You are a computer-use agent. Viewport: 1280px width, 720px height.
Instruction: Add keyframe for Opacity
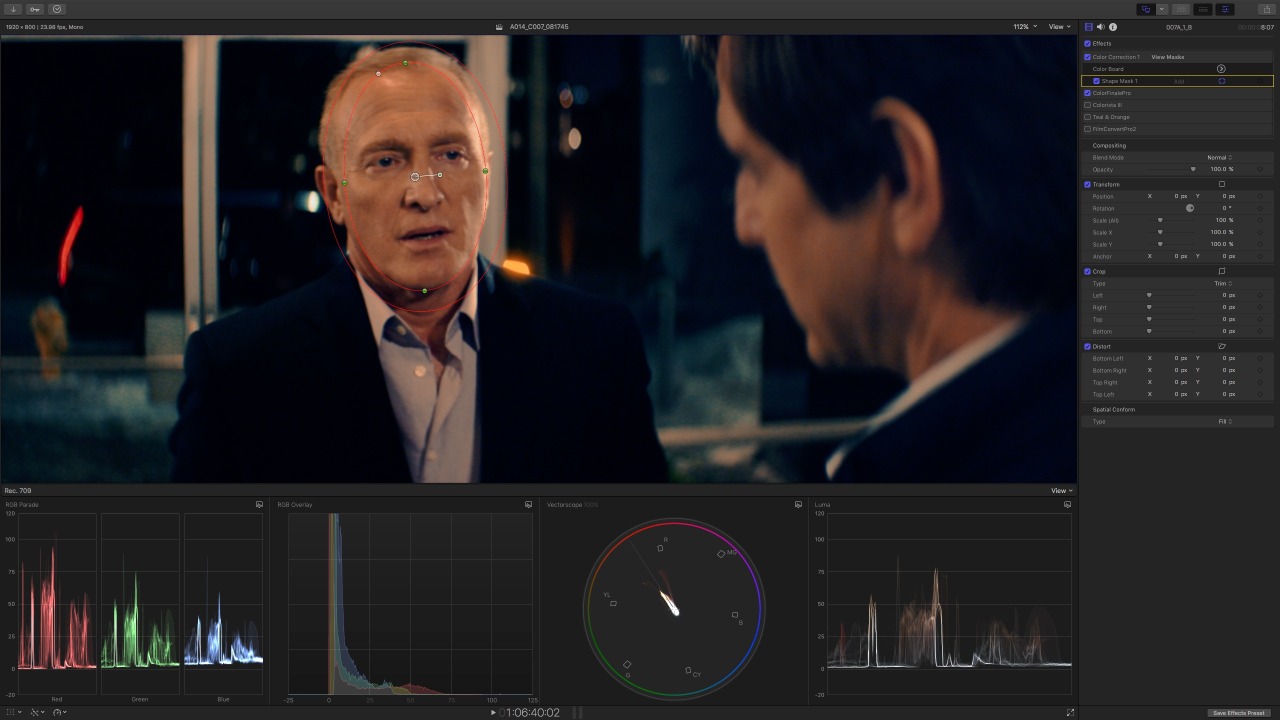coord(1260,169)
